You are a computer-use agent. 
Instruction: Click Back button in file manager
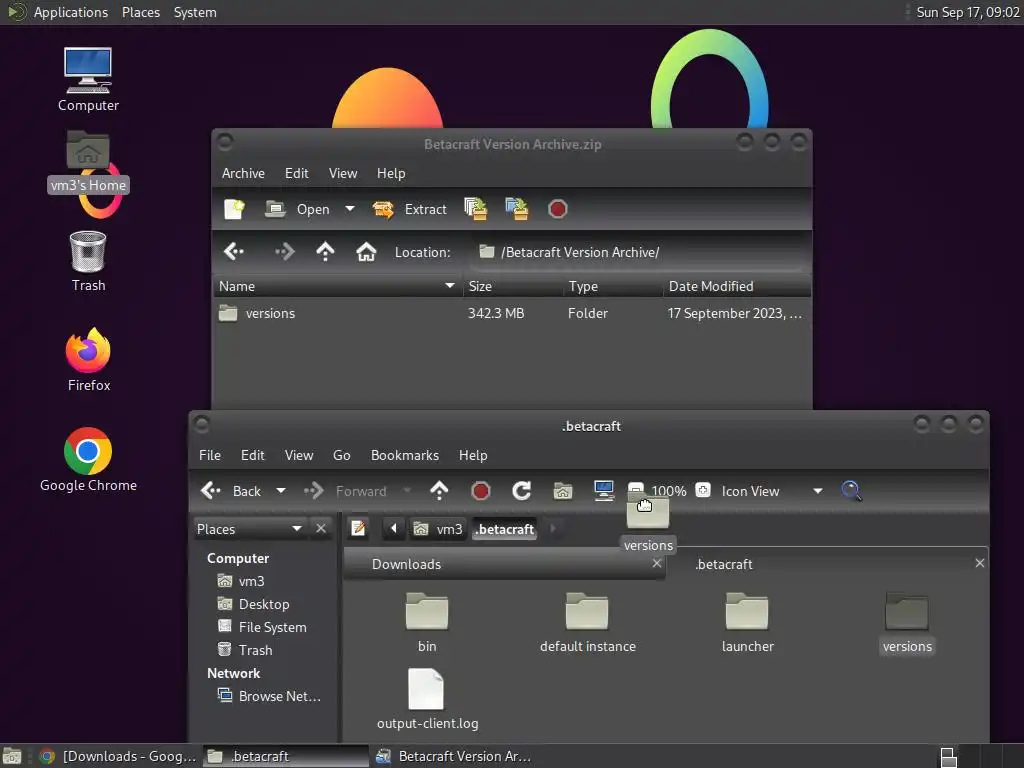pyautogui.click(x=231, y=491)
